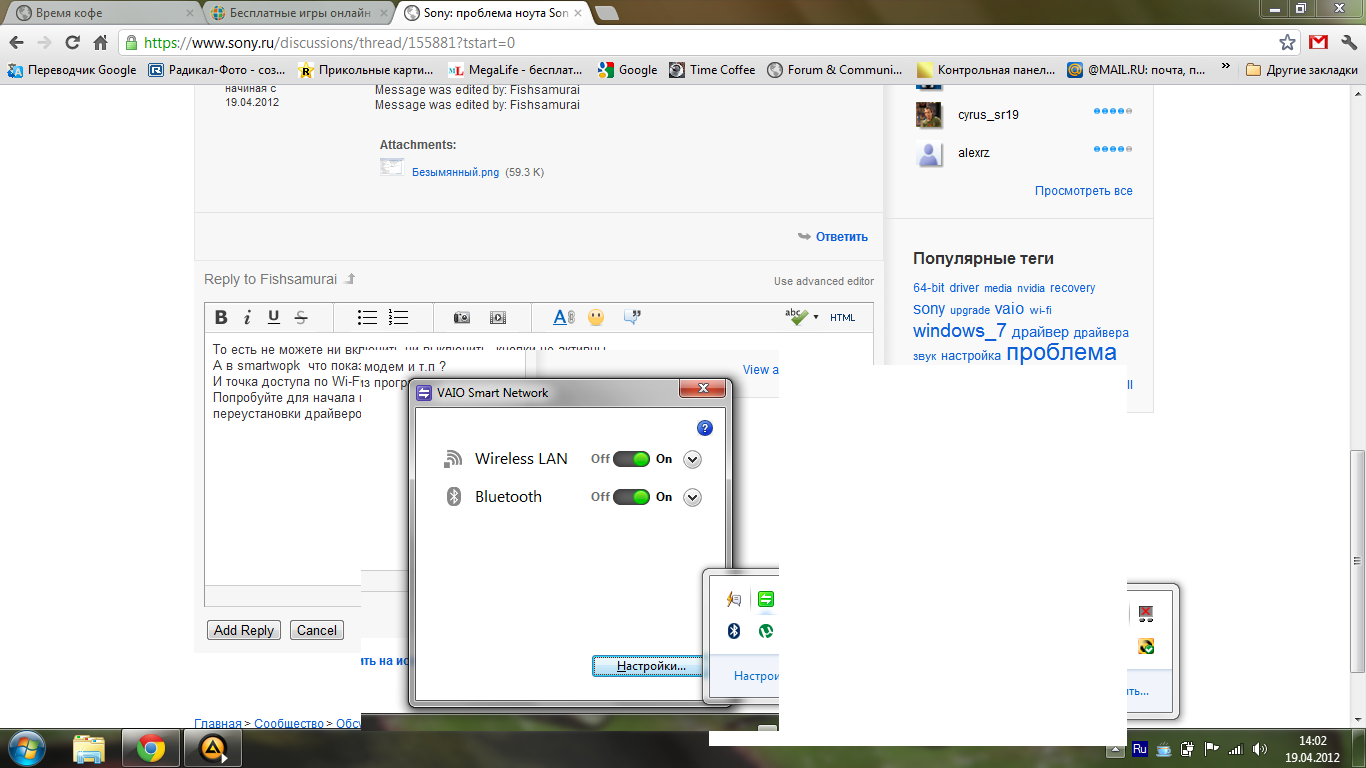Screen dimensions: 1366x768
Task: Open the spell check dropdown arrow
Action: coord(816,318)
